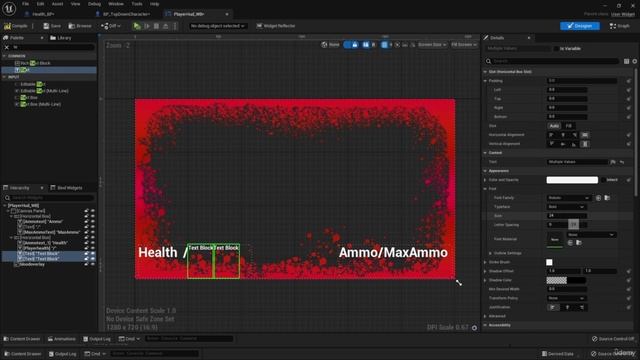Toggle visibility eye for MaxAmmoText row
Screen dimensions: 640x360
click(x=93, y=232)
